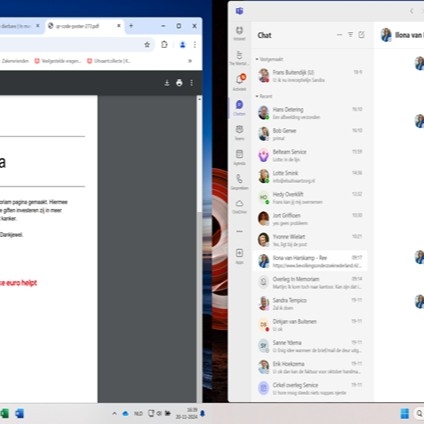Open OneDrive cloud icon in system tray

(125, 414)
